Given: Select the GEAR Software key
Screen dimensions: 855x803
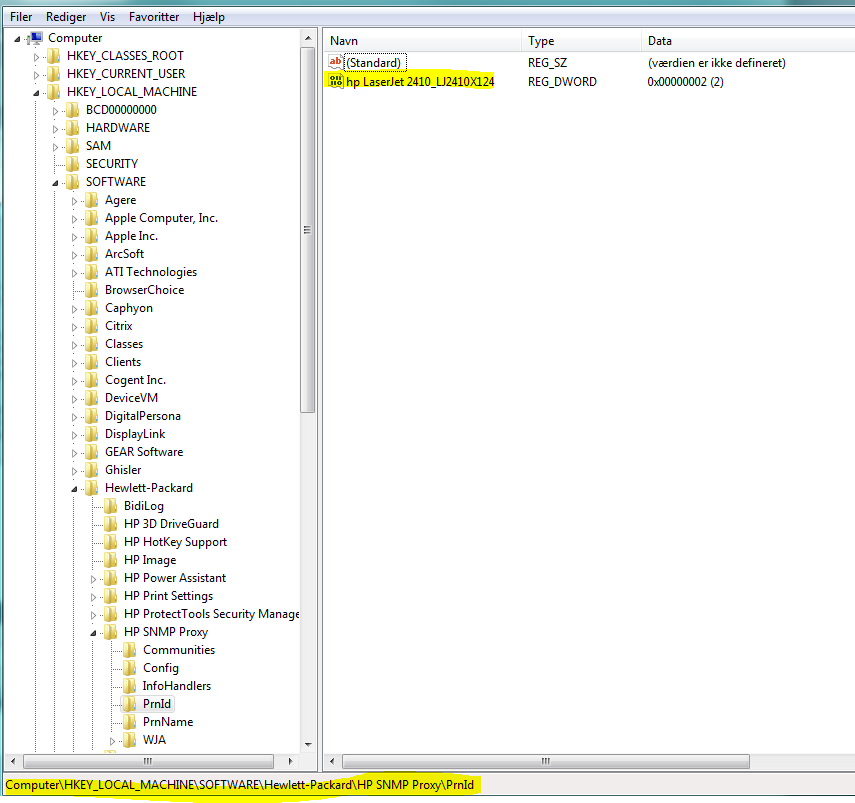Looking at the screenshot, I should (x=144, y=452).
